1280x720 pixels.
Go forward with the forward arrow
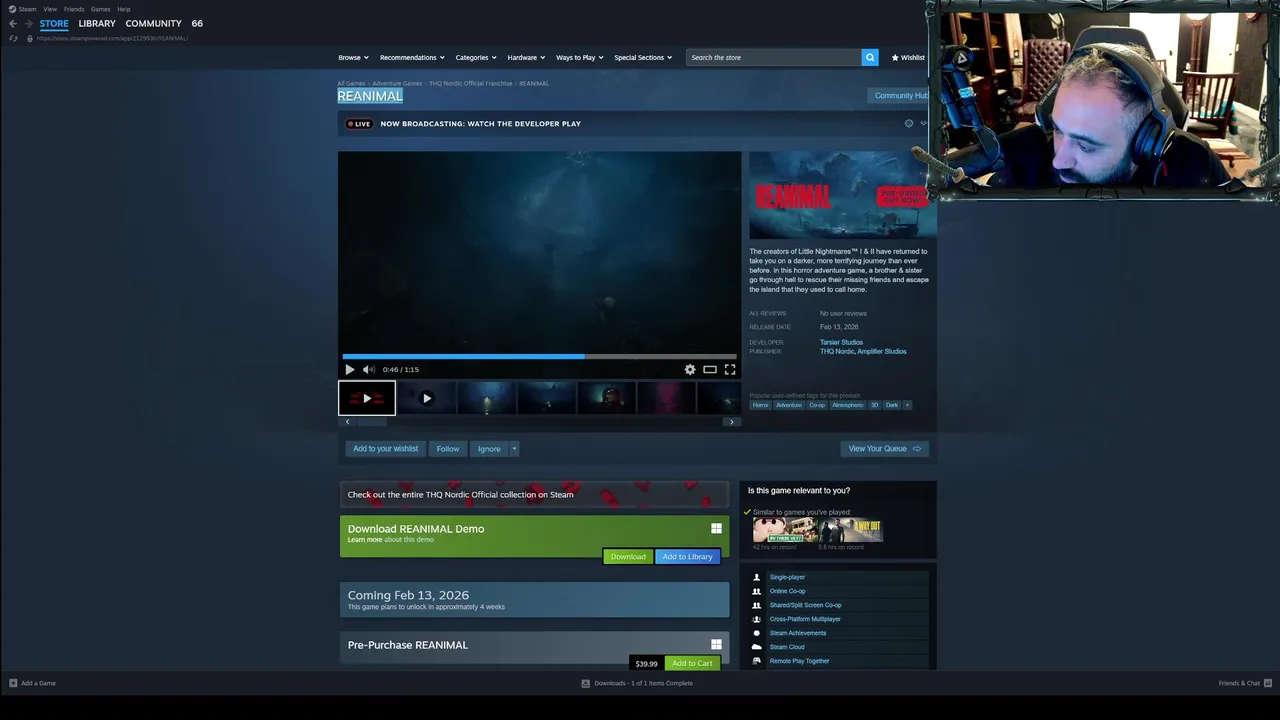[28, 23]
